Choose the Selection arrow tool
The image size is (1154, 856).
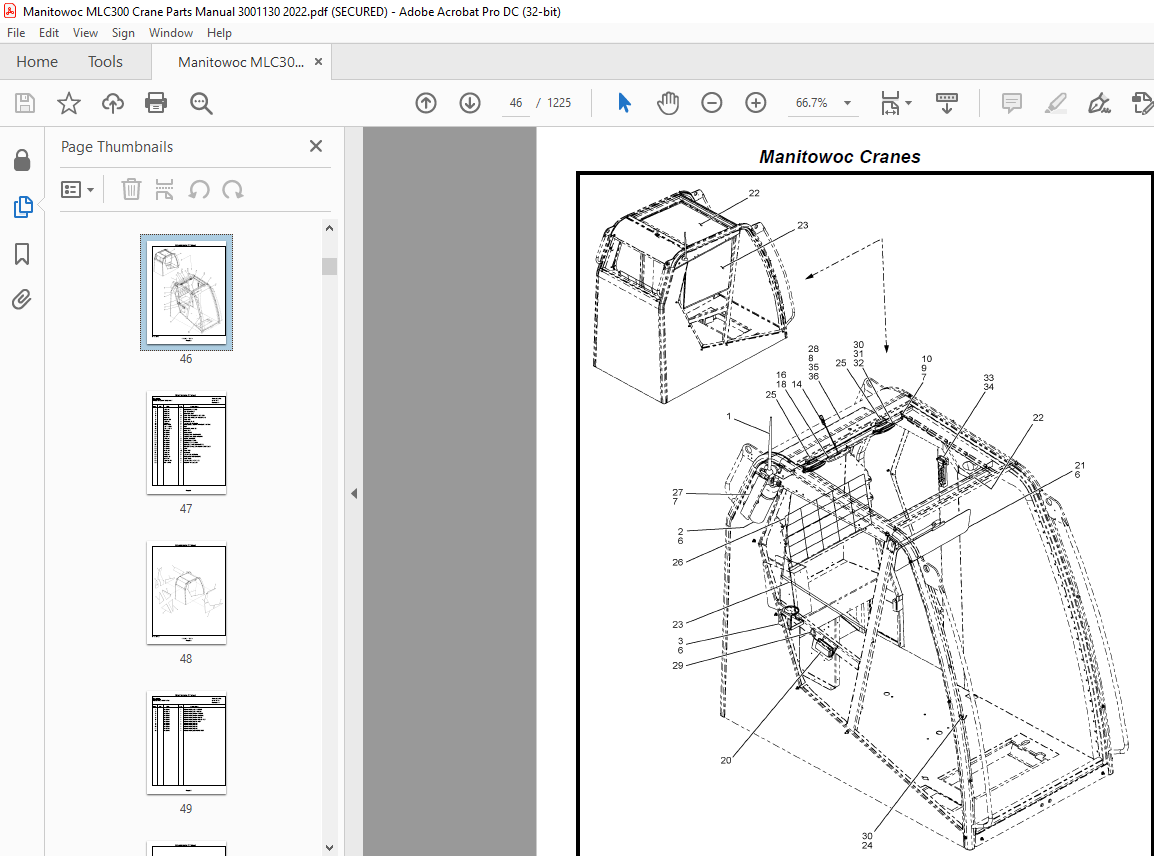click(x=624, y=103)
